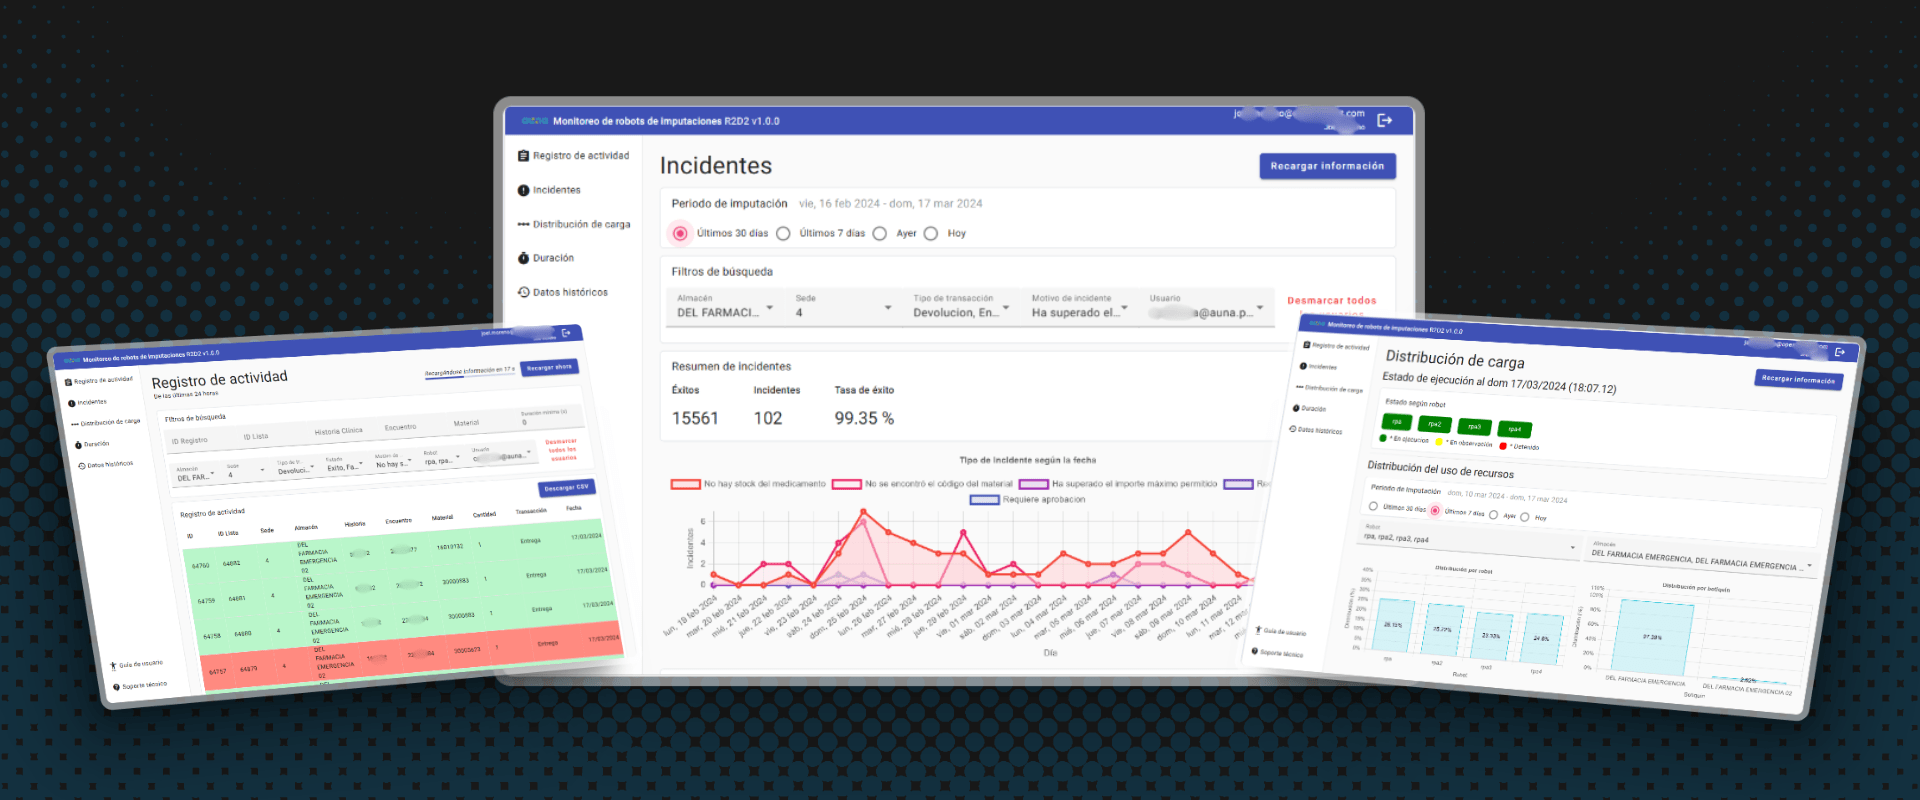Click Registro de actividad icon in Distribución window

tap(1307, 345)
